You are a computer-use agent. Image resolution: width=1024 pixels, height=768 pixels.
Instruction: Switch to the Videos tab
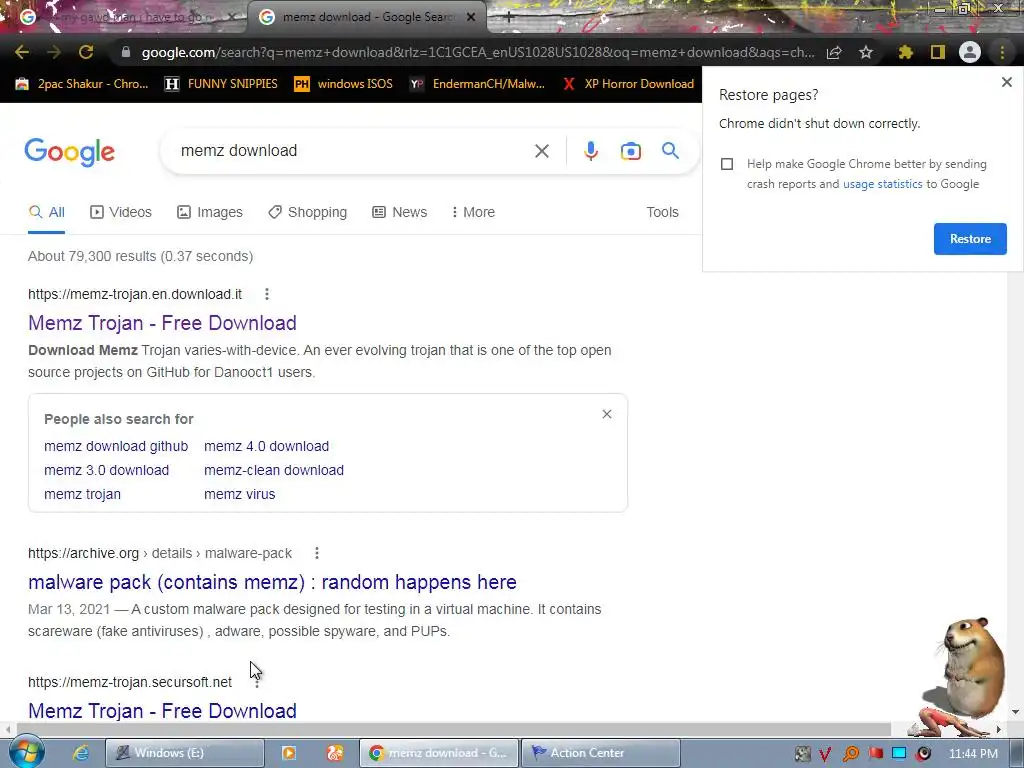pyautogui.click(x=121, y=212)
